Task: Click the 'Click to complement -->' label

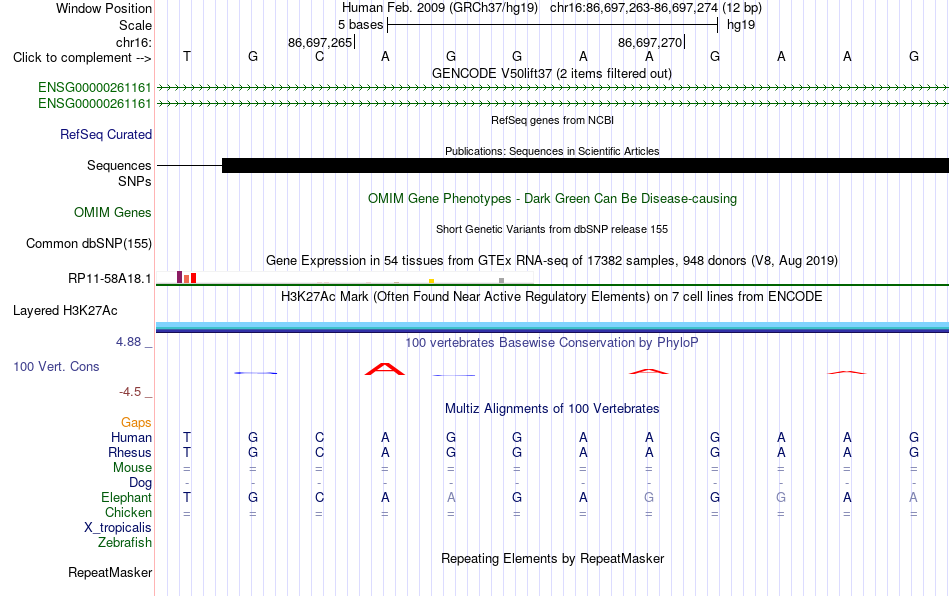Action: click(x=82, y=58)
